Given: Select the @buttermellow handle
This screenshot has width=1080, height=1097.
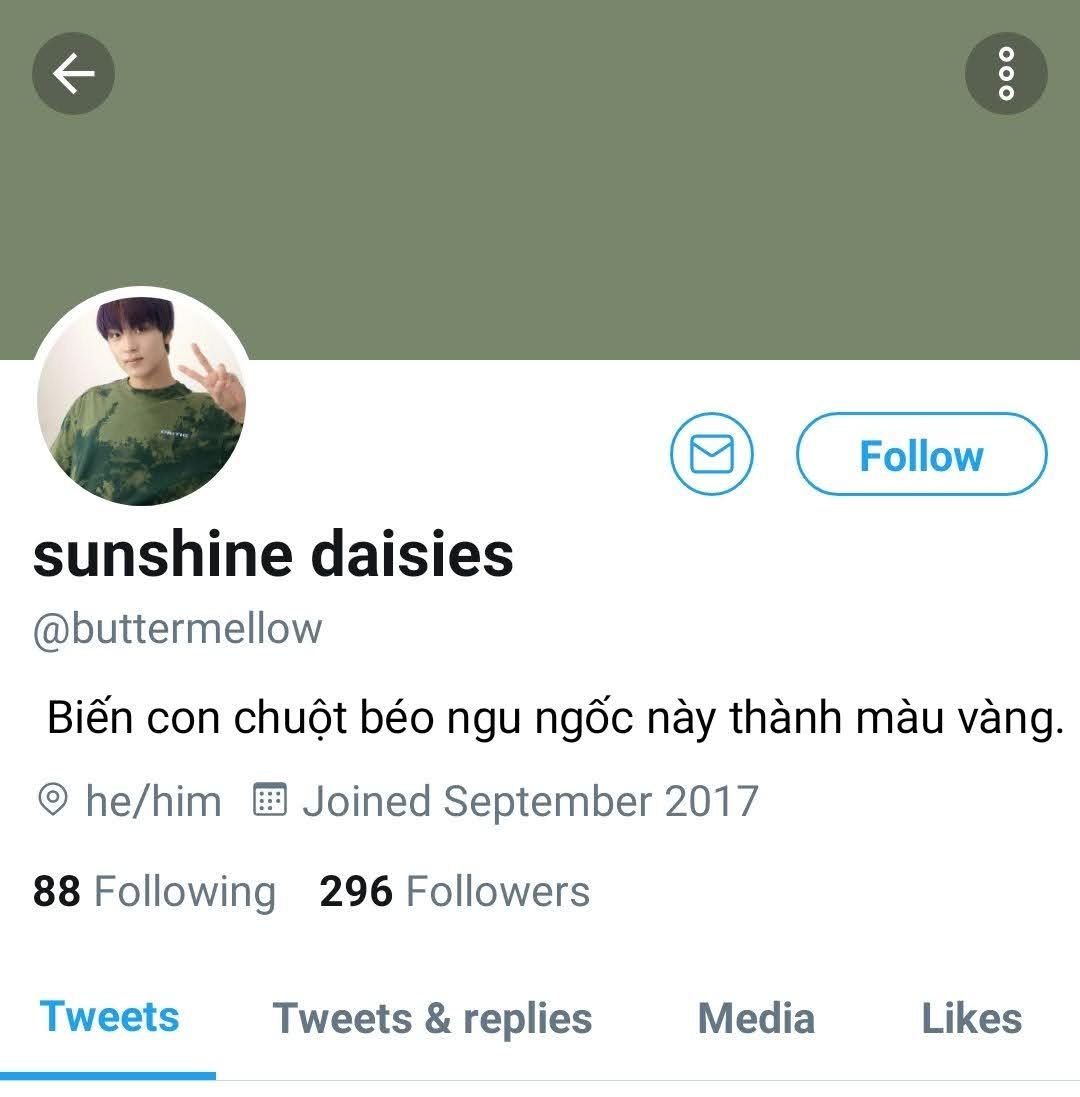Looking at the screenshot, I should [178, 628].
